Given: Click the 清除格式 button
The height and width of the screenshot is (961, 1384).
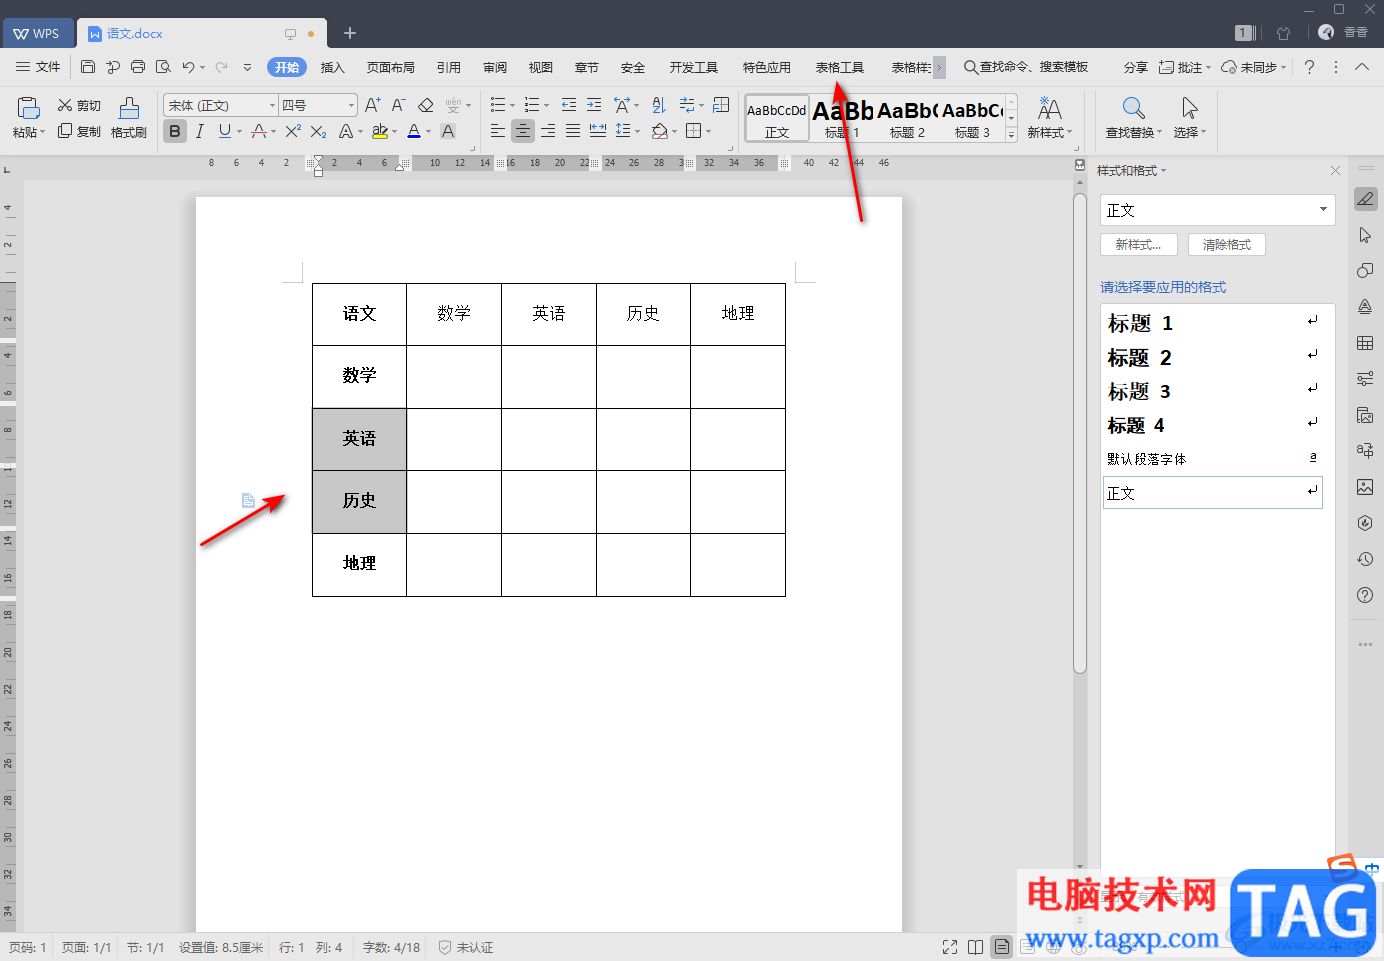Looking at the screenshot, I should click(x=1227, y=245).
